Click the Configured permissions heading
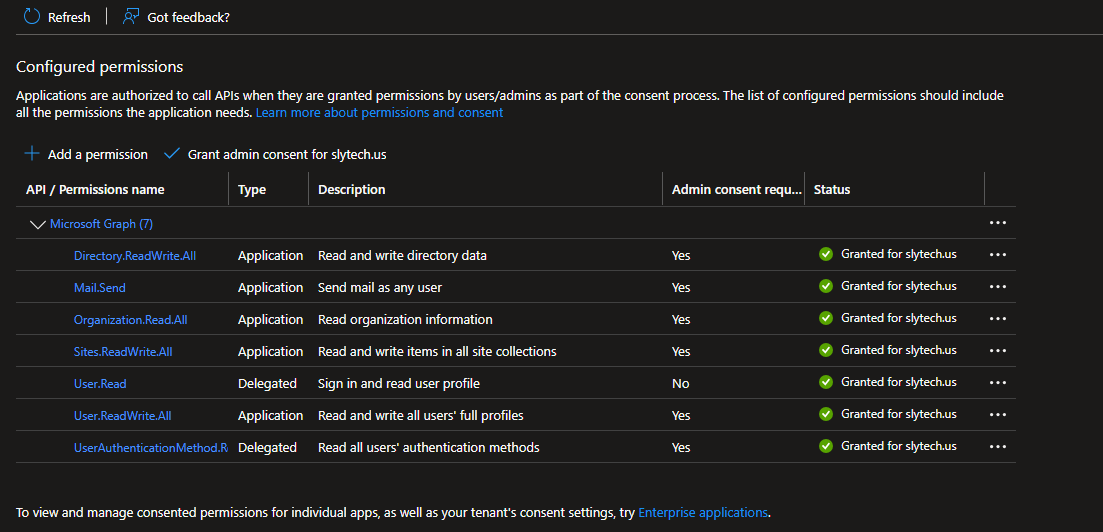 tap(100, 67)
